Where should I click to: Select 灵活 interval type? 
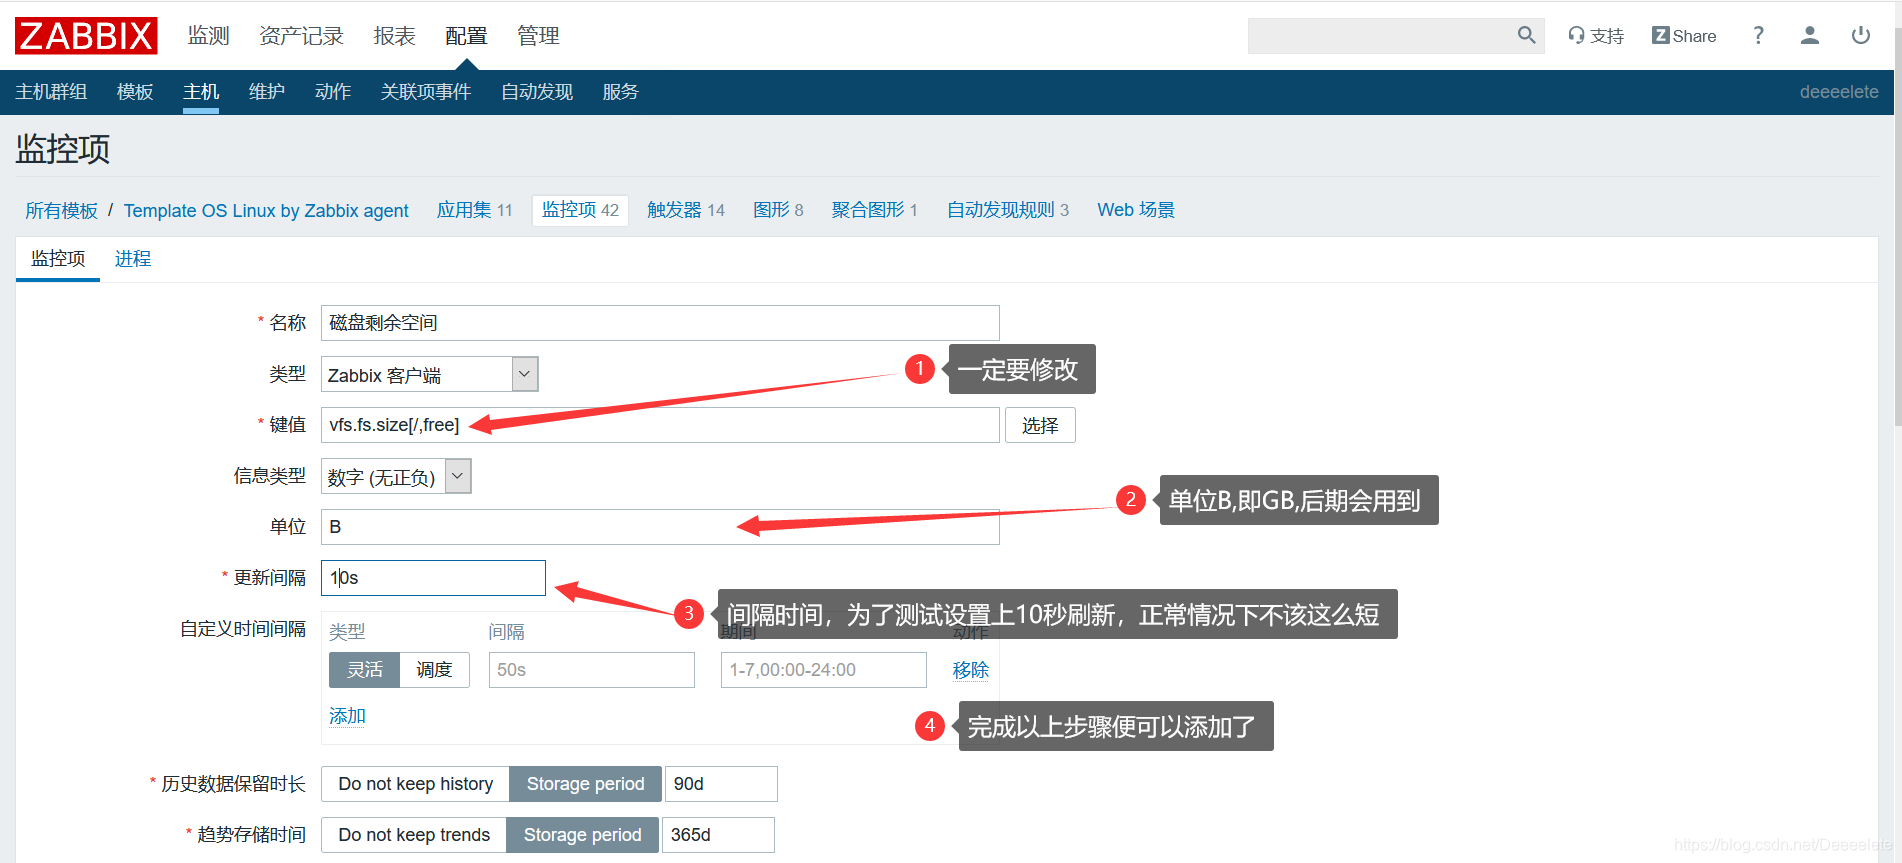coord(365,670)
